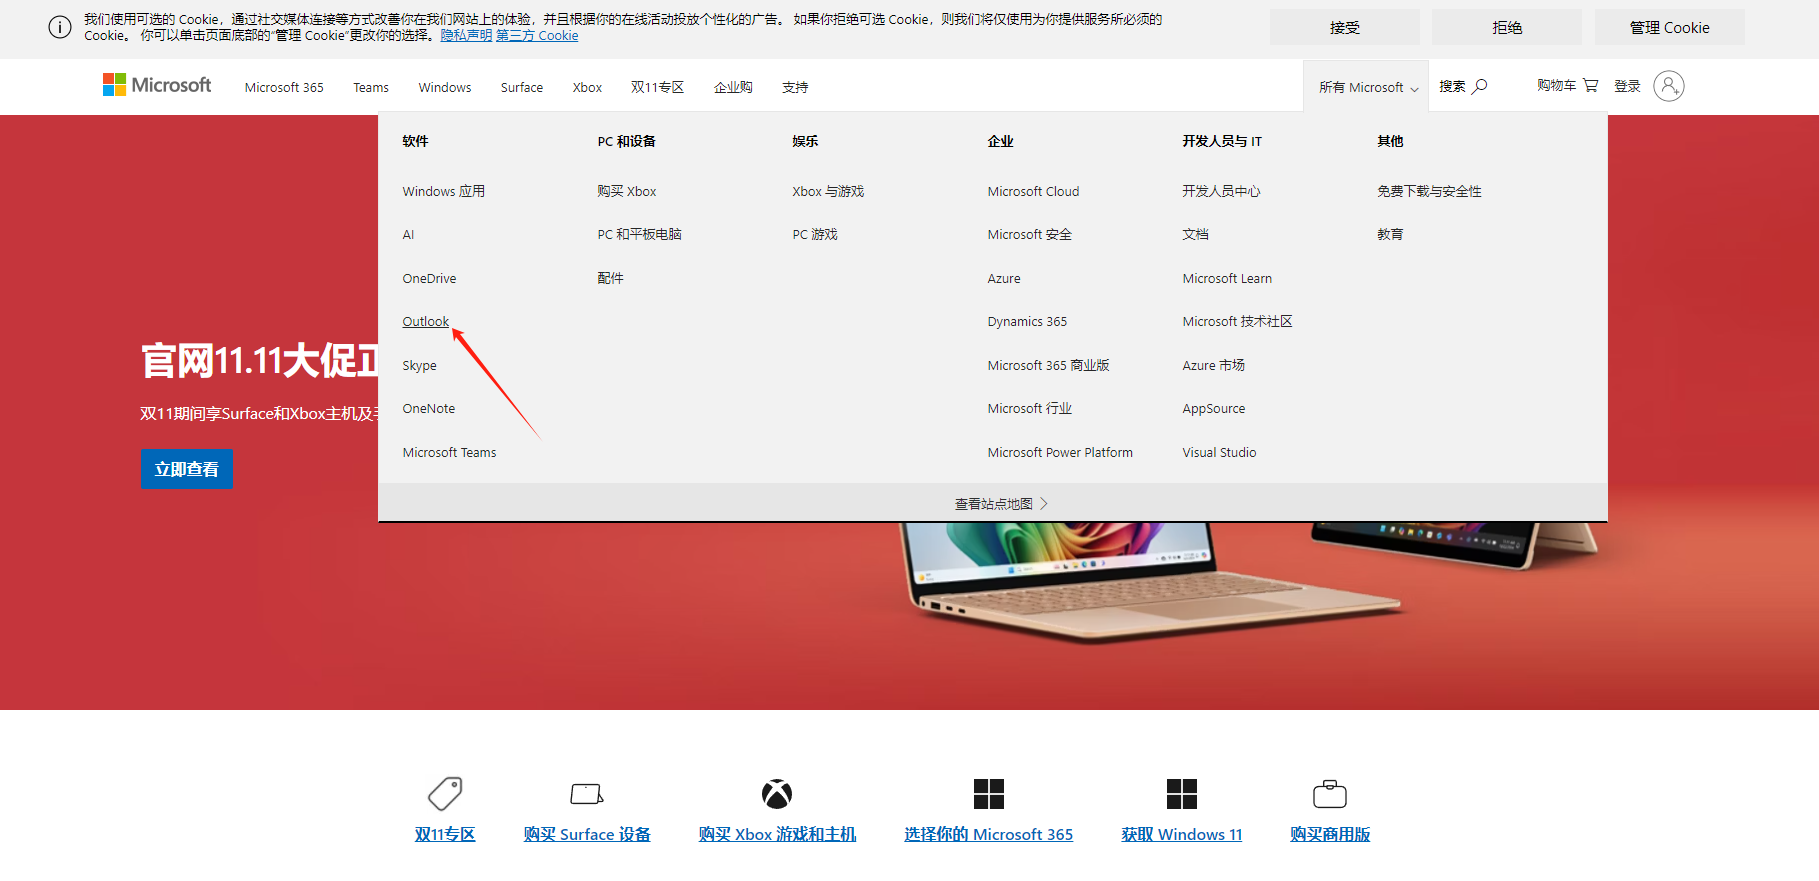Click the Surface device icon
The height and width of the screenshot is (881, 1819).
pos(587,794)
